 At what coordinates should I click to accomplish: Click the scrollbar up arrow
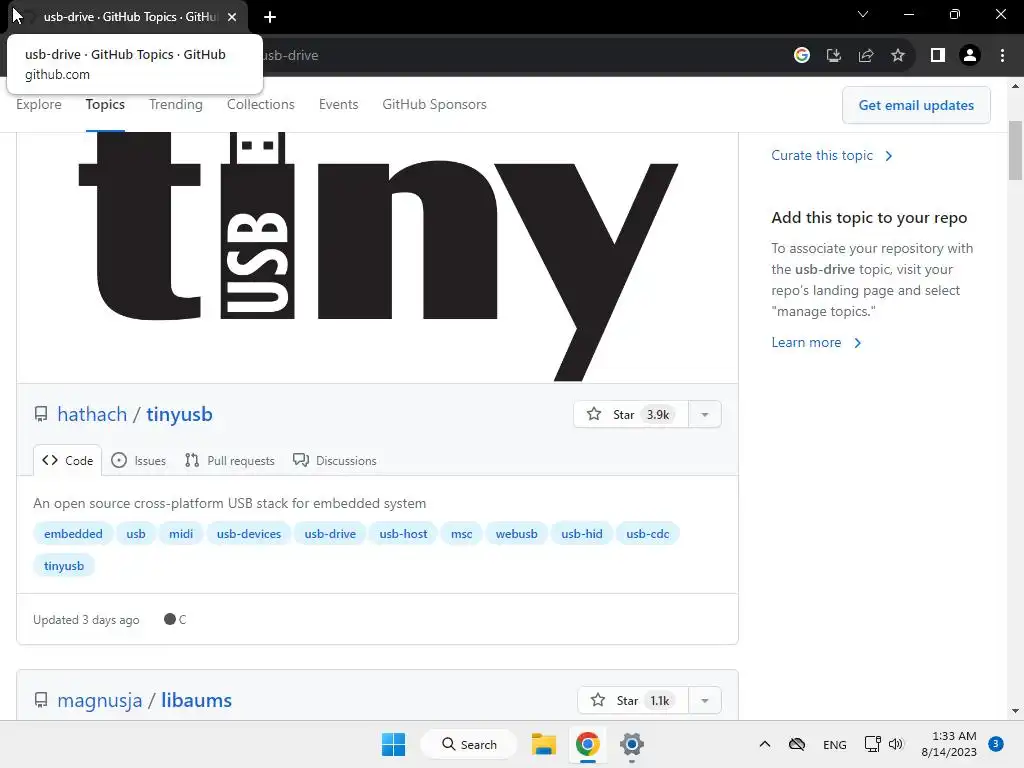point(1016,86)
